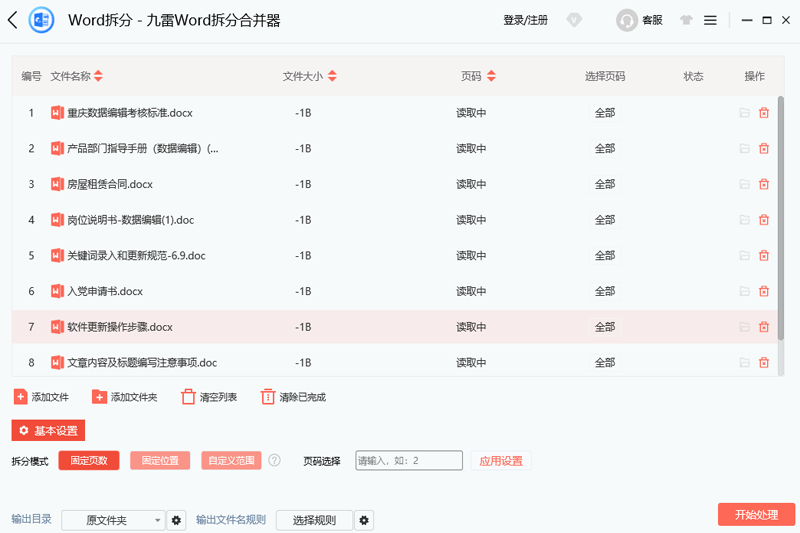The width and height of the screenshot is (800, 533).
Task: Go back using the left arrow icon
Action: coord(13,20)
